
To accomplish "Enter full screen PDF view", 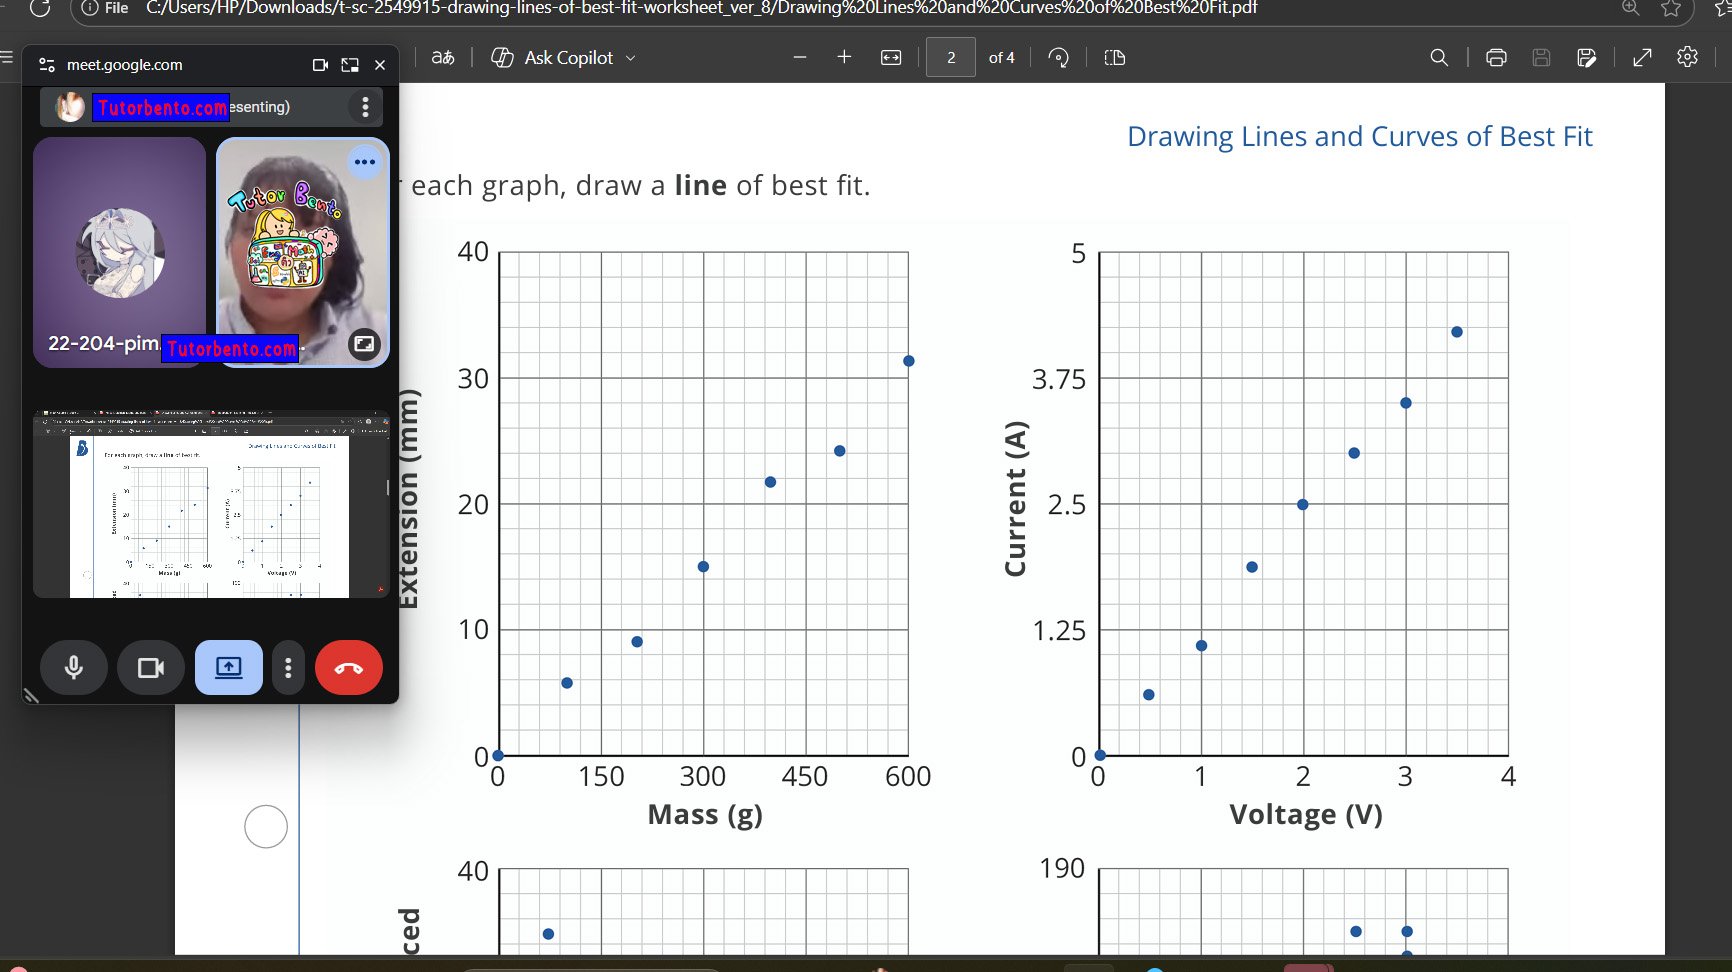I will click(x=1642, y=58).
